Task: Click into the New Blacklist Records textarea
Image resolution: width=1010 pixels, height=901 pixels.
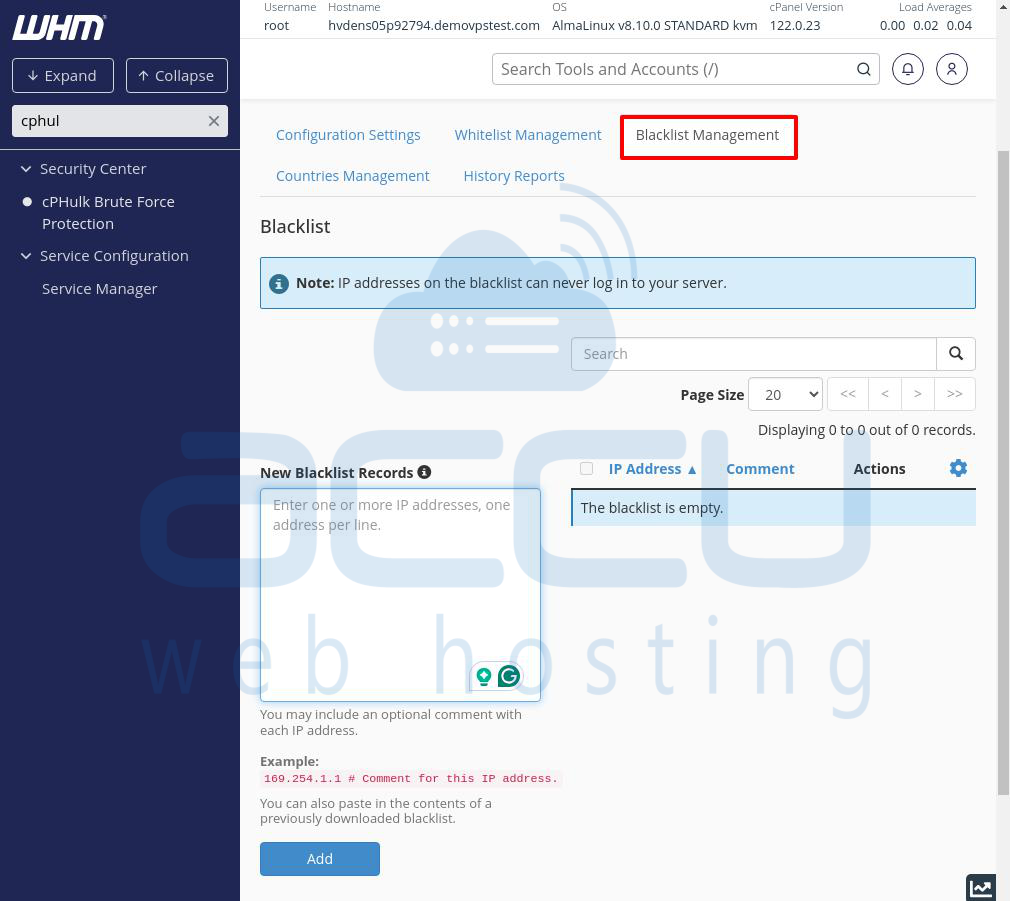Action: pos(400,594)
